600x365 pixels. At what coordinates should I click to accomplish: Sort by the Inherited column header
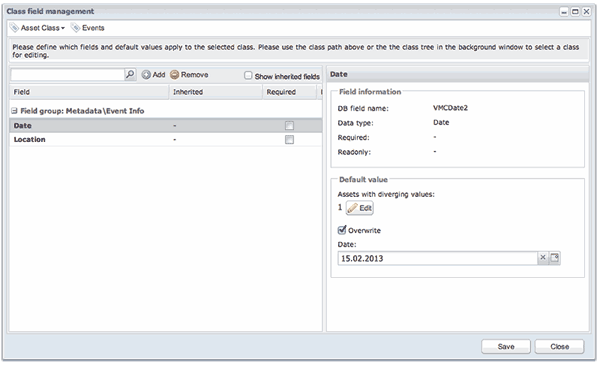click(216, 92)
